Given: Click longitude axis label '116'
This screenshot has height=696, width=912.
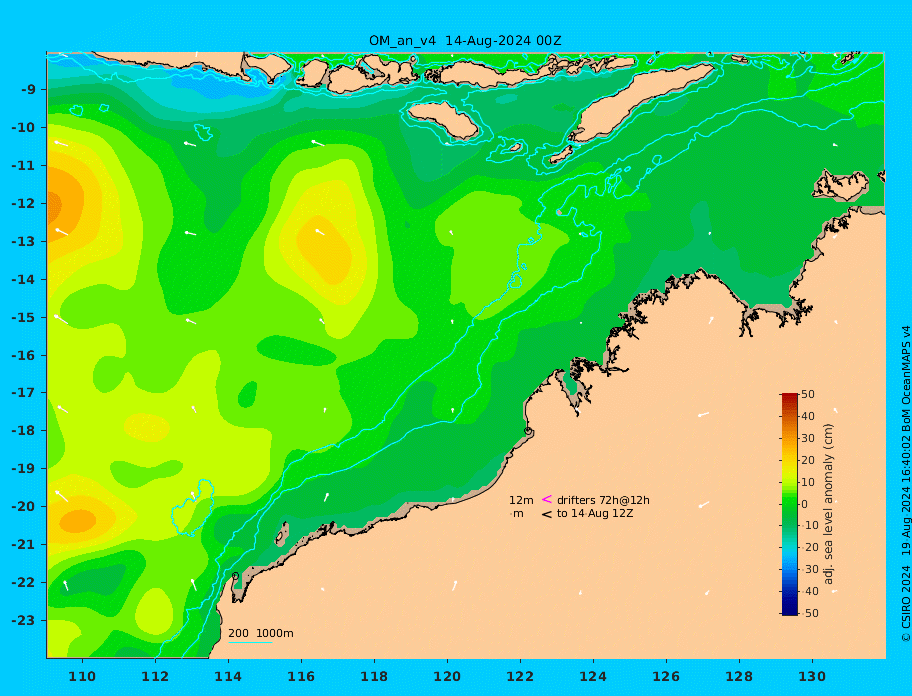Looking at the screenshot, I should (301, 677).
